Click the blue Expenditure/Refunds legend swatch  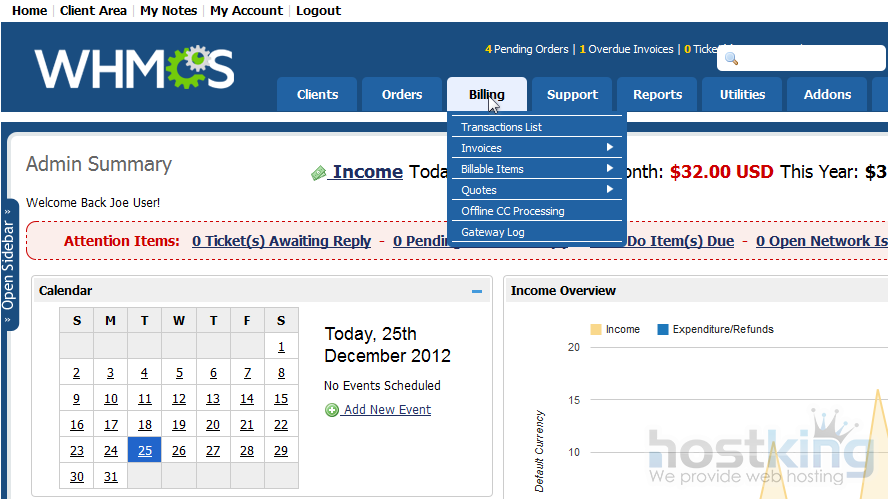click(662, 329)
